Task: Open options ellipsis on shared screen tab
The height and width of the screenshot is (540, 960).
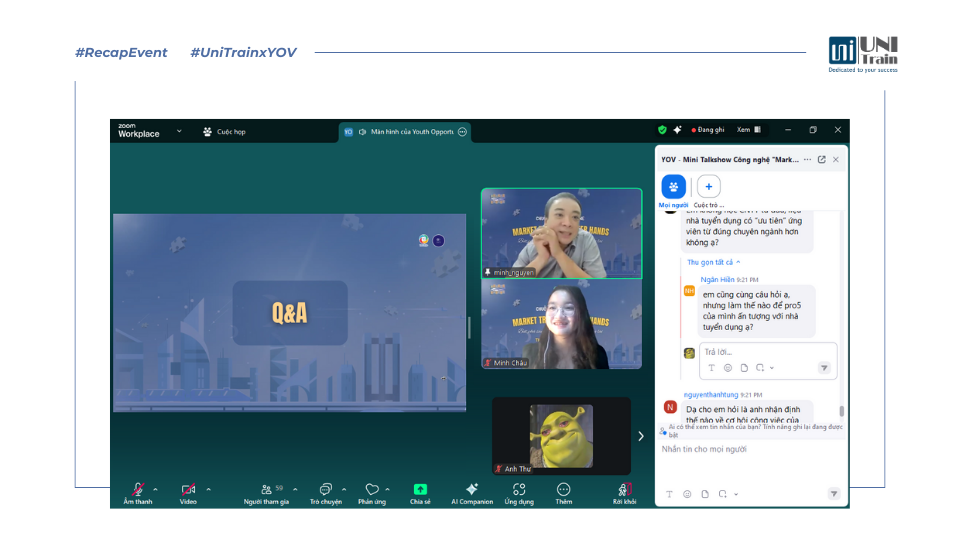Action: pyautogui.click(x=462, y=132)
